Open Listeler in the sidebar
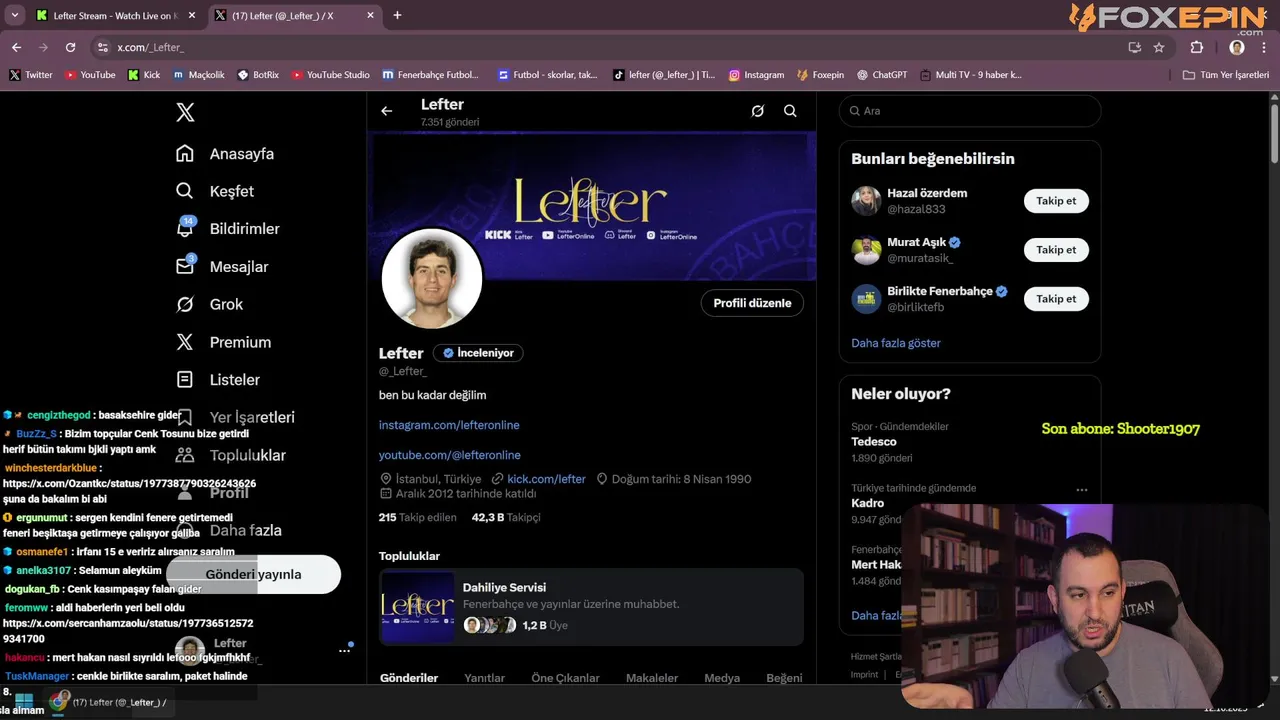Screen dimensions: 1280x720 point(218,380)
